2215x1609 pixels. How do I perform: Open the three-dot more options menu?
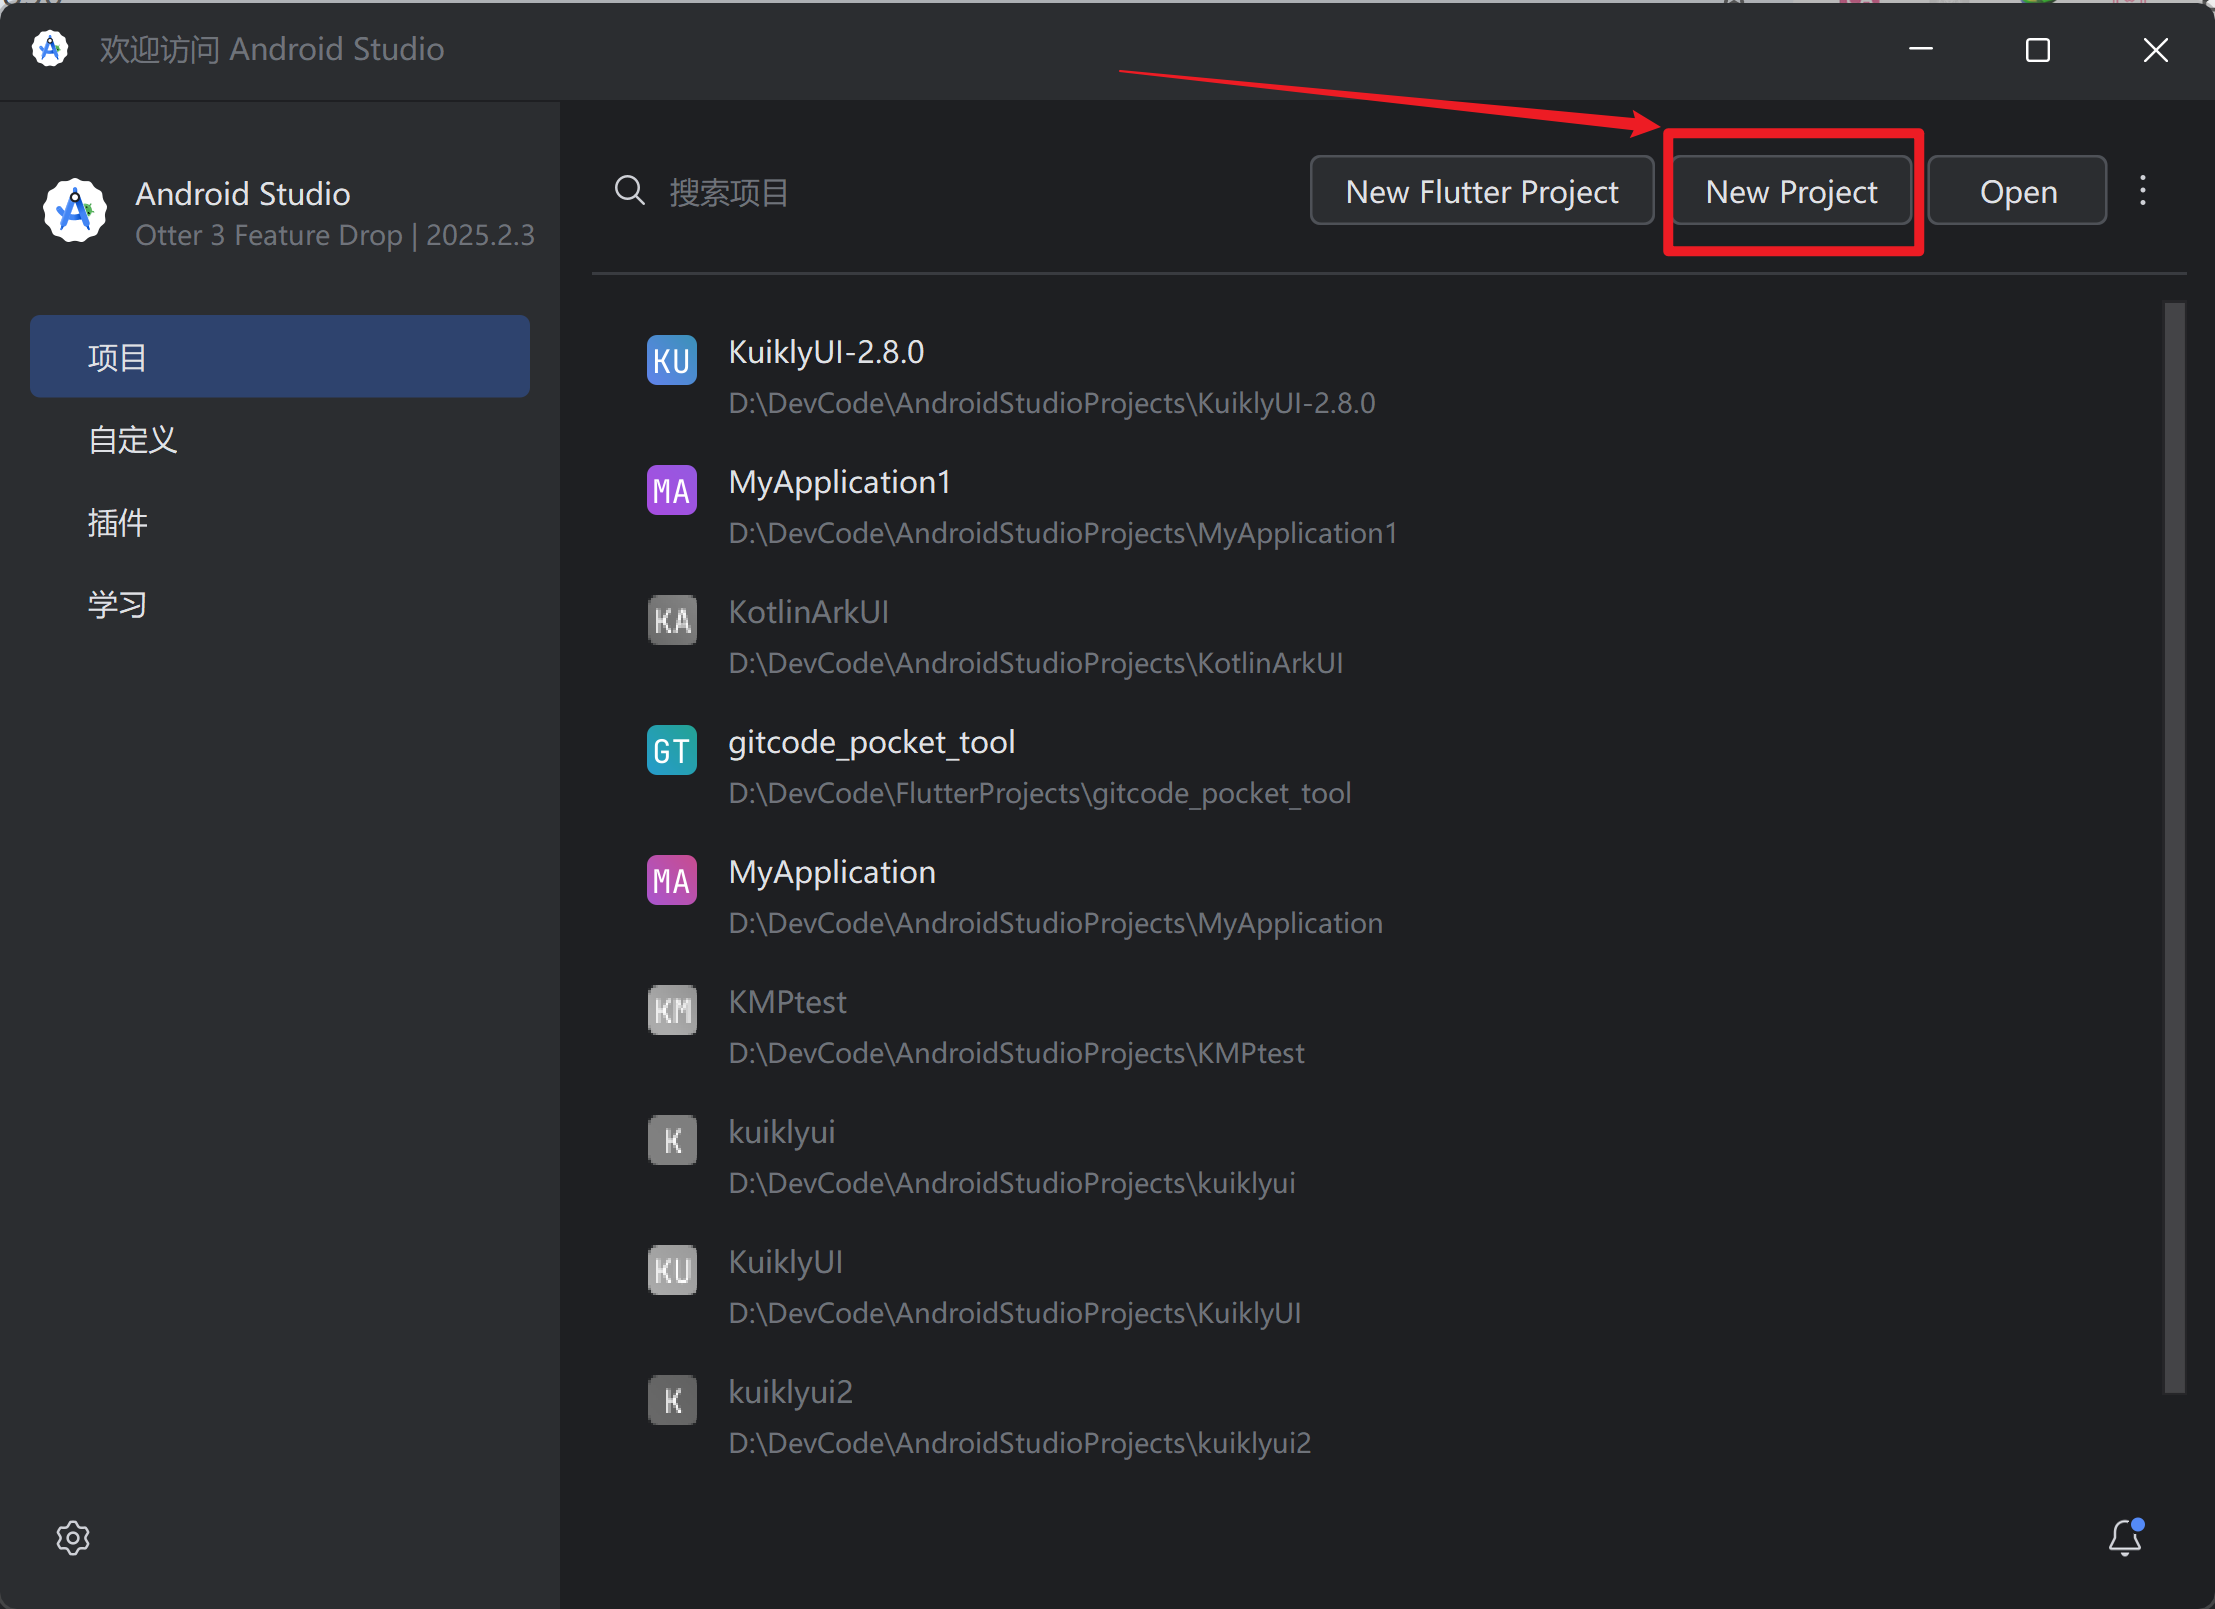coord(2142,190)
